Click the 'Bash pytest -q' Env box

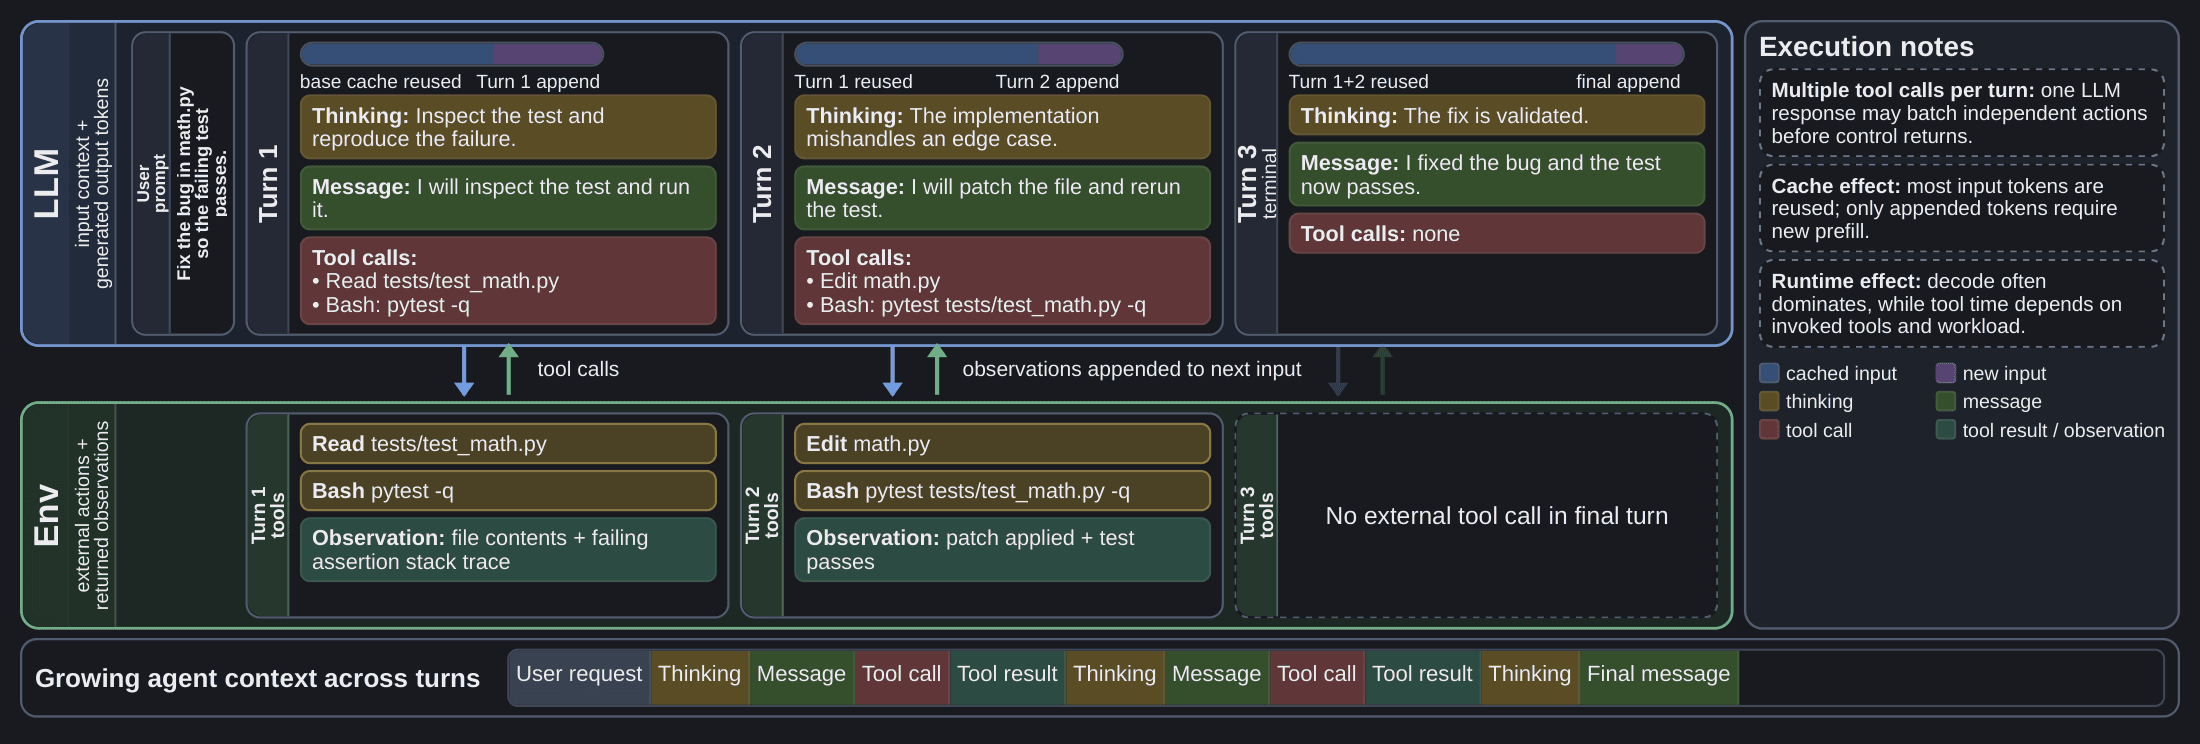point(508,491)
